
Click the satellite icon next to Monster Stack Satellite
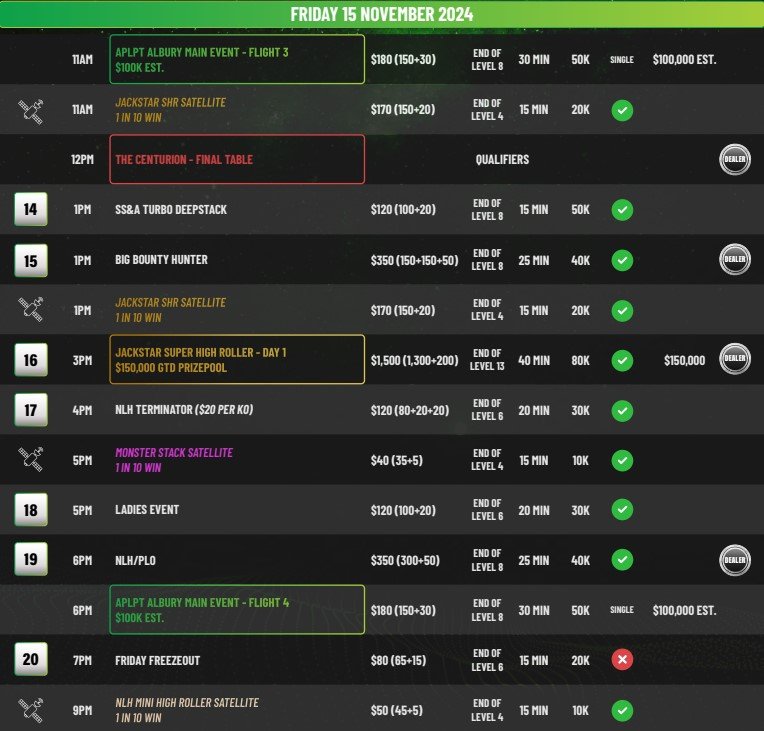(x=30, y=460)
